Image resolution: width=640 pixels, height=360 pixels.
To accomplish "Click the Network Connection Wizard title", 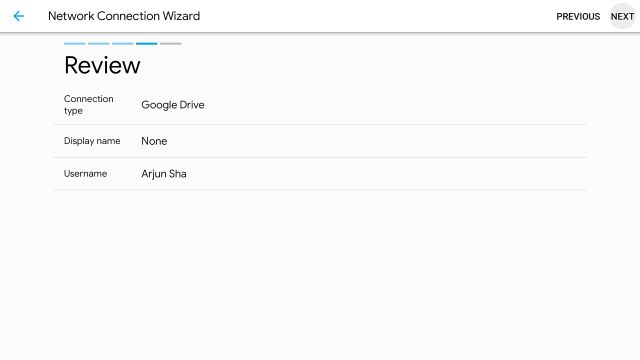I will (x=124, y=16).
